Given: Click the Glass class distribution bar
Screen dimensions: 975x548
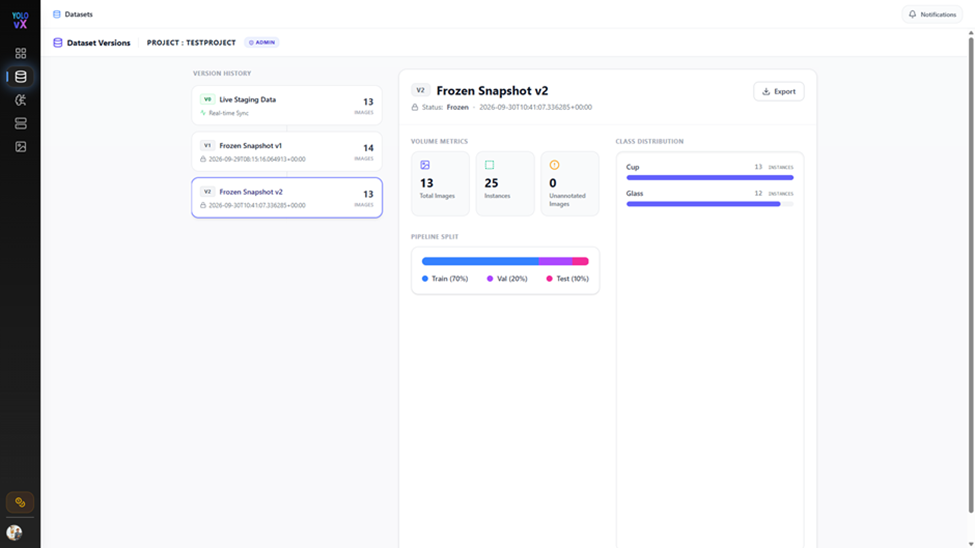Looking at the screenshot, I should [x=709, y=204].
